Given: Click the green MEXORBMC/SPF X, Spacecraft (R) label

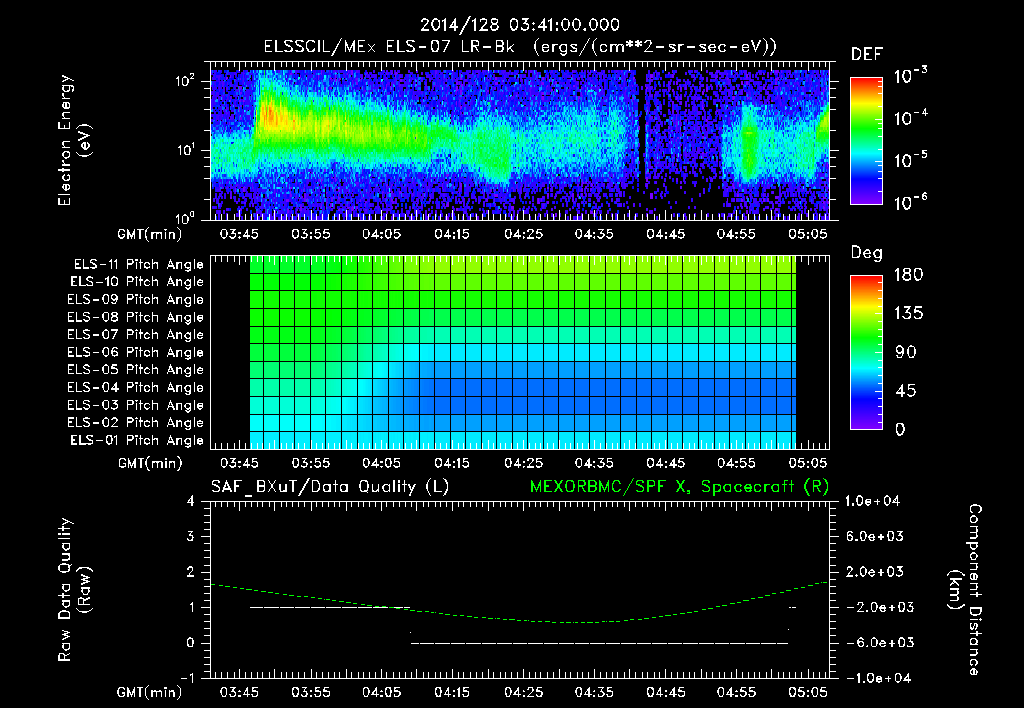Looking at the screenshot, I should pyautogui.click(x=679, y=487).
